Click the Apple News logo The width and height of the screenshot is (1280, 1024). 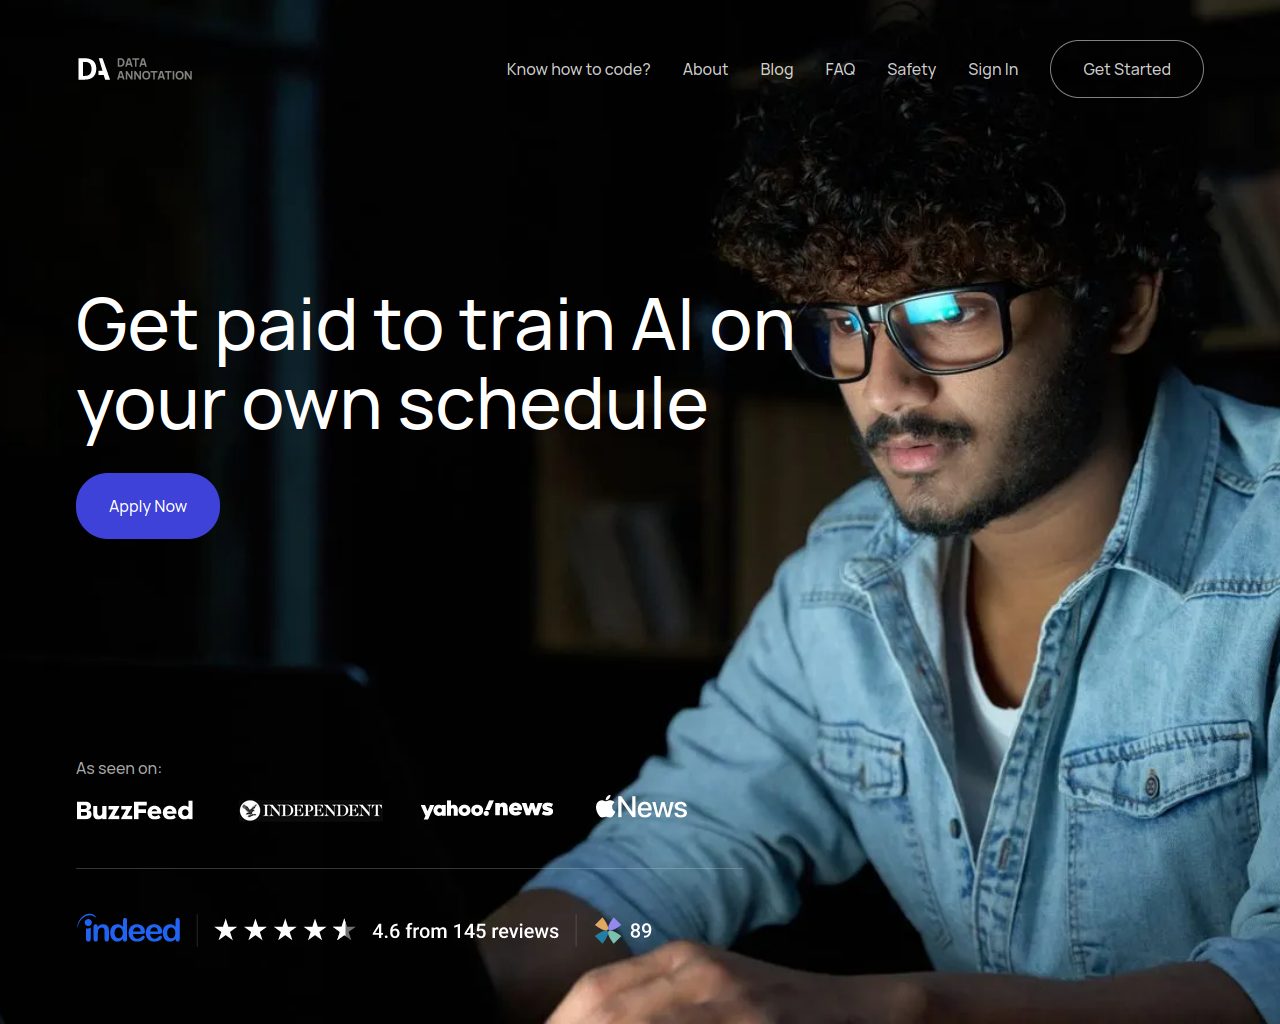click(641, 807)
